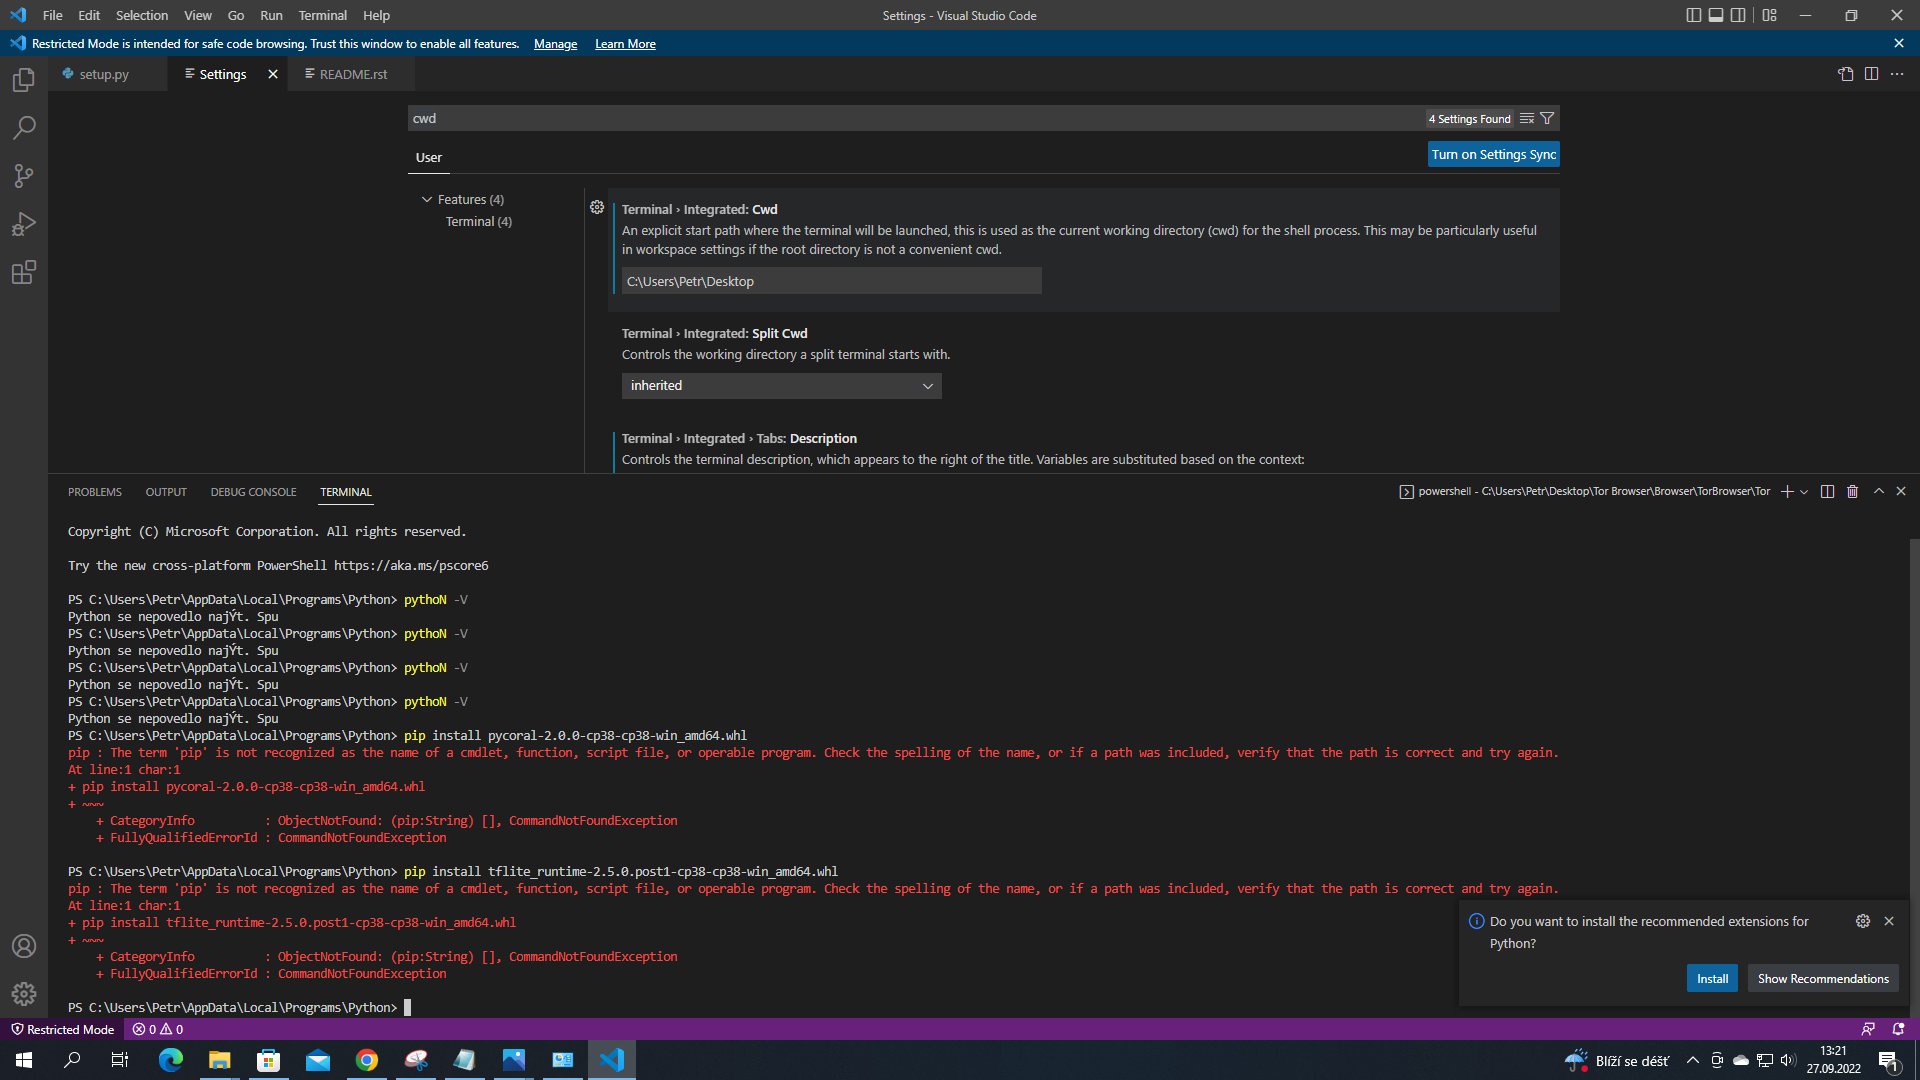
Task: Toggle the panel visibility in the title bar
Action: pos(1716,15)
